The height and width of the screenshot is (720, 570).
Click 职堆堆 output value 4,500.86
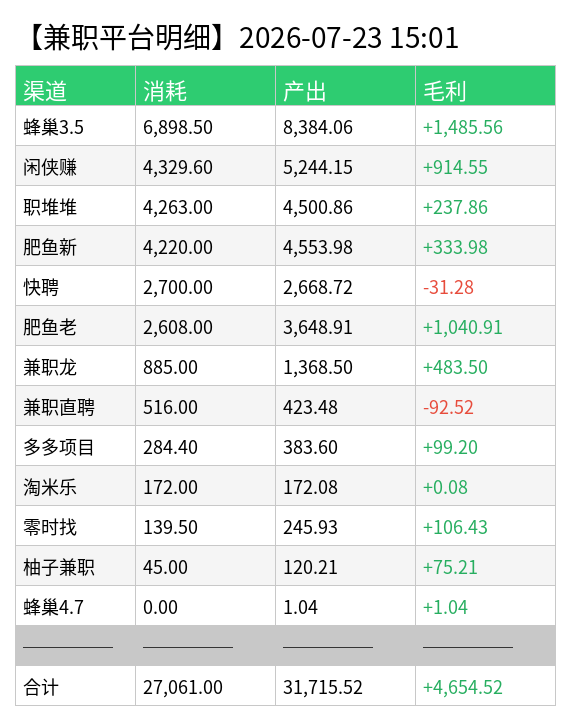pyautogui.click(x=318, y=207)
